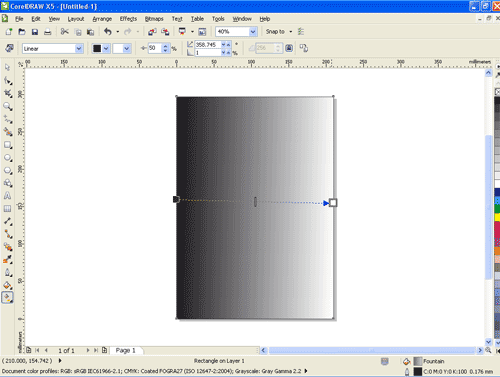
Task: Print the document
Action: point(48,32)
